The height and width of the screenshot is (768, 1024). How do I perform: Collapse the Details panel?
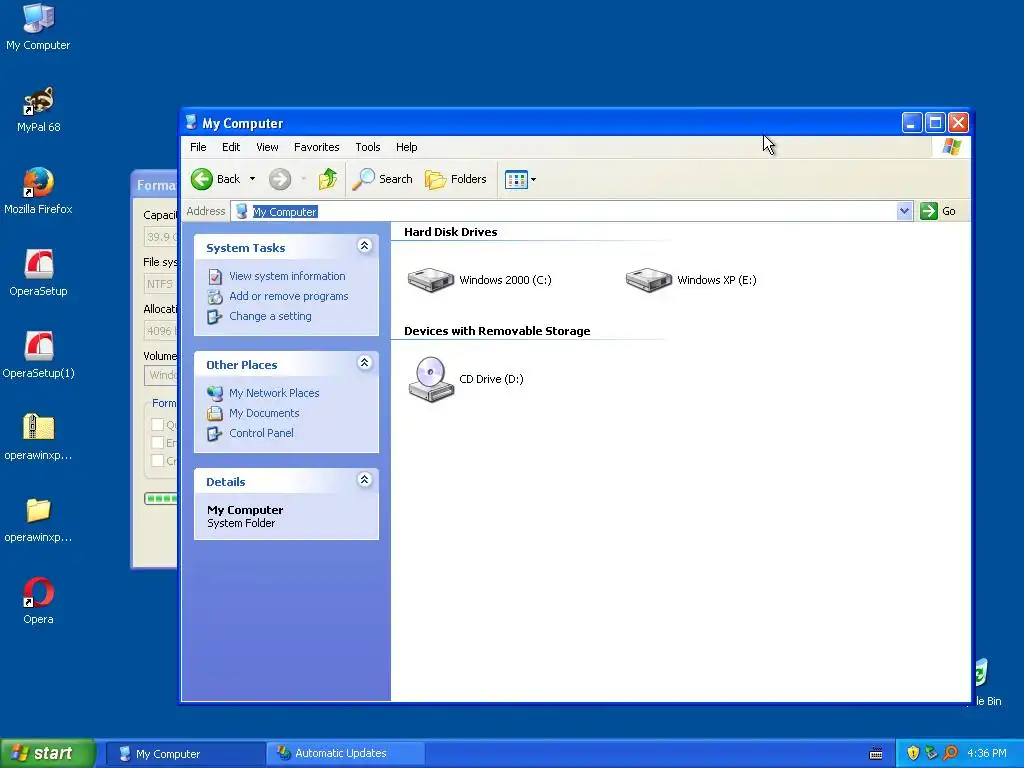tap(364, 480)
